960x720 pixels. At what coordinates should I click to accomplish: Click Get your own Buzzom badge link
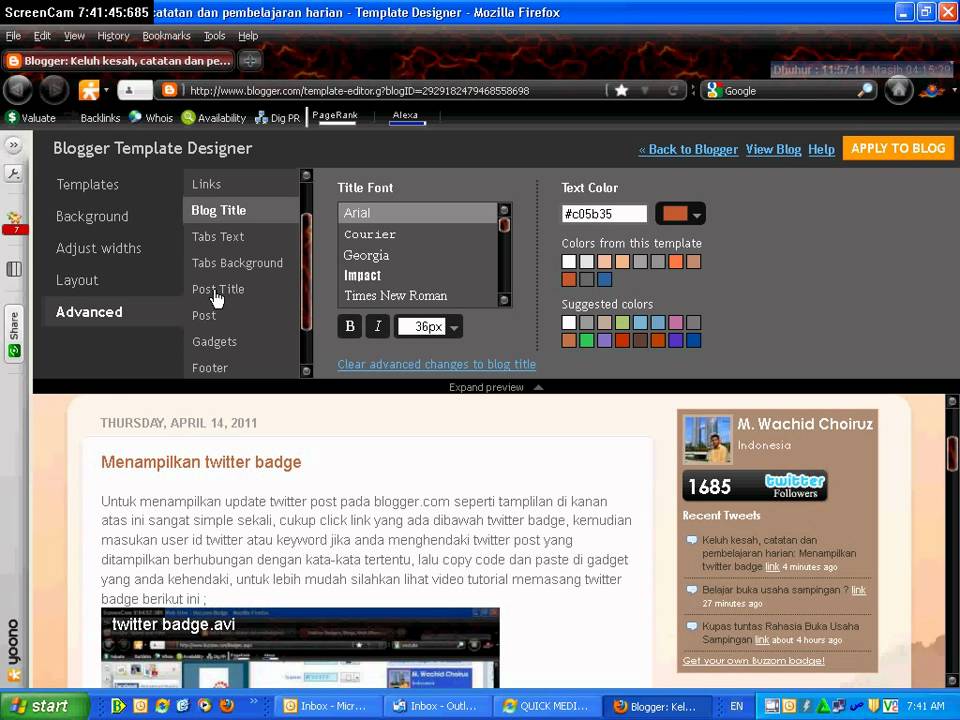click(x=754, y=661)
